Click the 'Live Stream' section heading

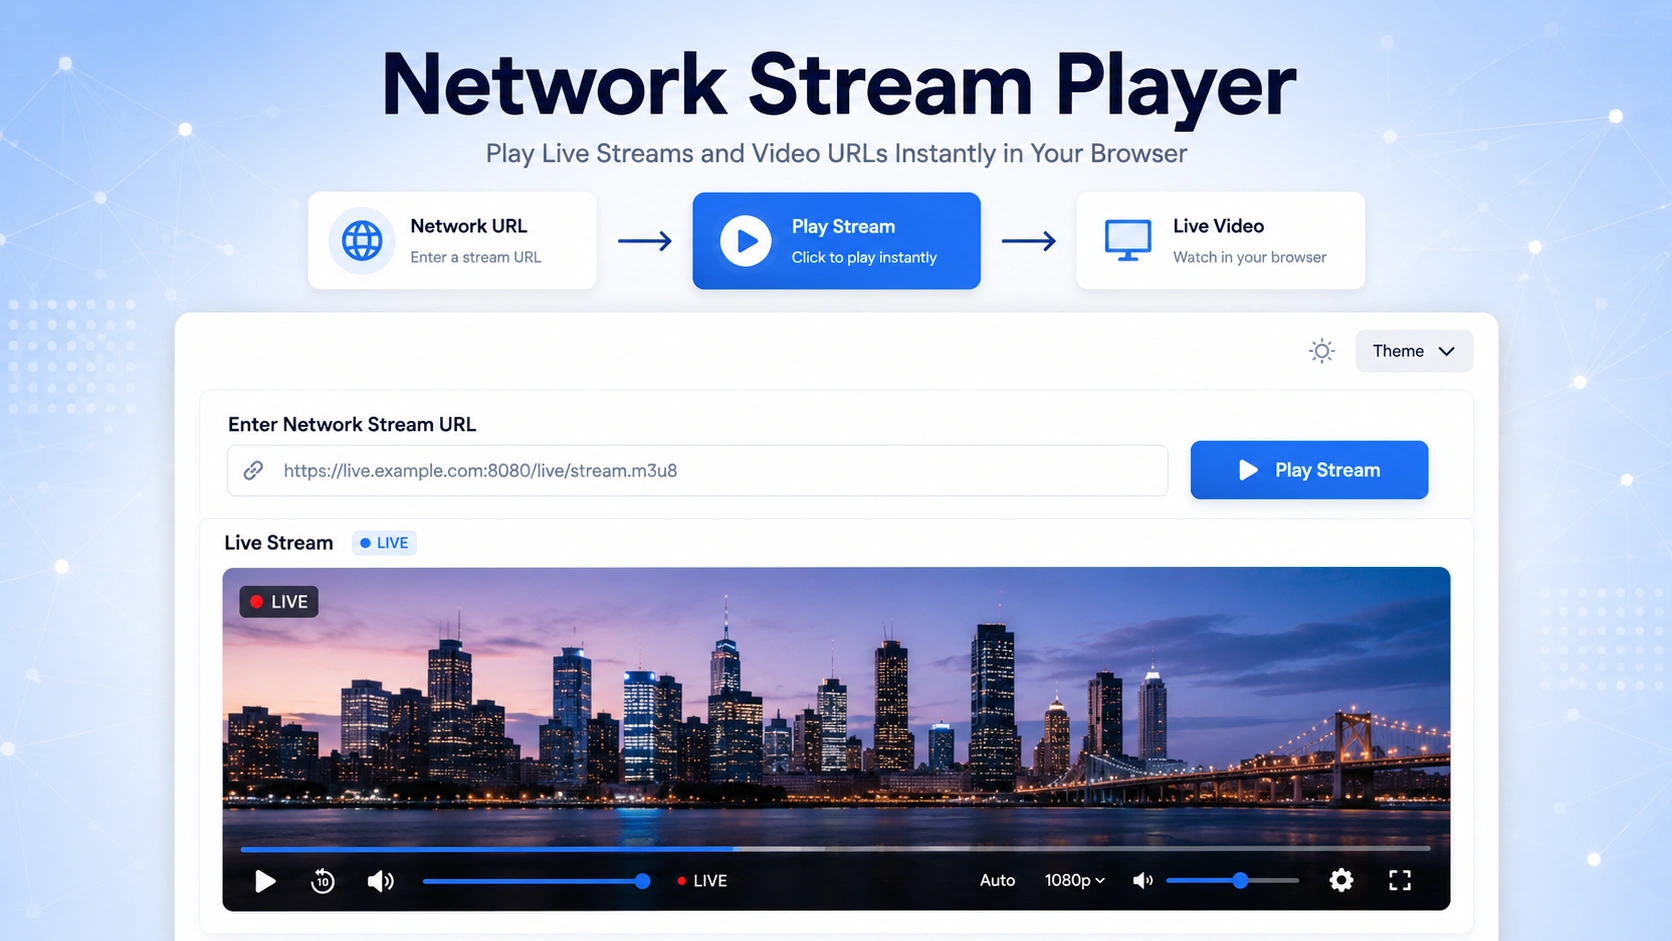click(x=278, y=543)
